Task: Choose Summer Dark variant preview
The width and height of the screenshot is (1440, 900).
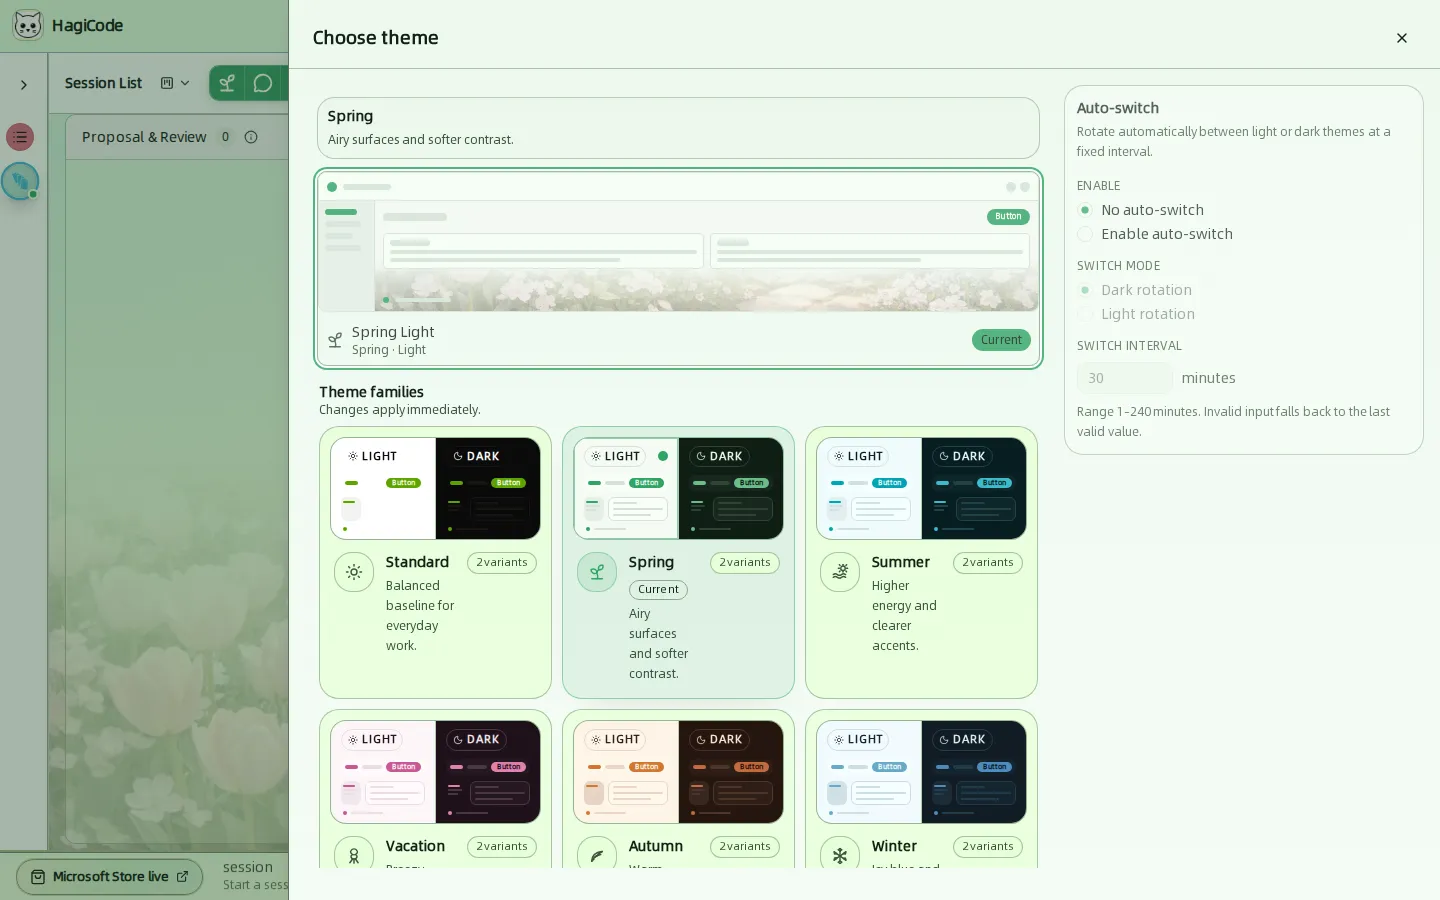Action: click(974, 489)
